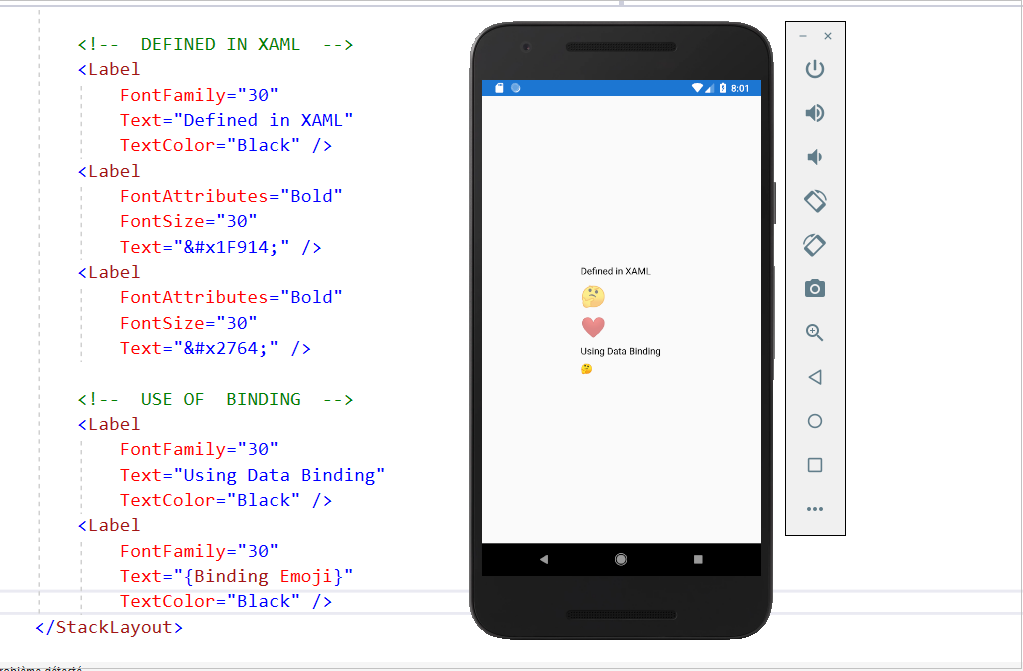Power off the Android emulator
The width and height of the screenshot is (1023, 671).
814,68
